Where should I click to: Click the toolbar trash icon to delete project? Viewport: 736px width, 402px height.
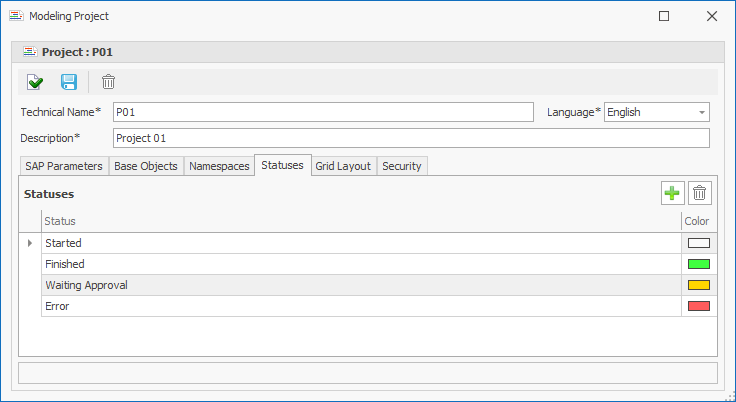tap(108, 82)
